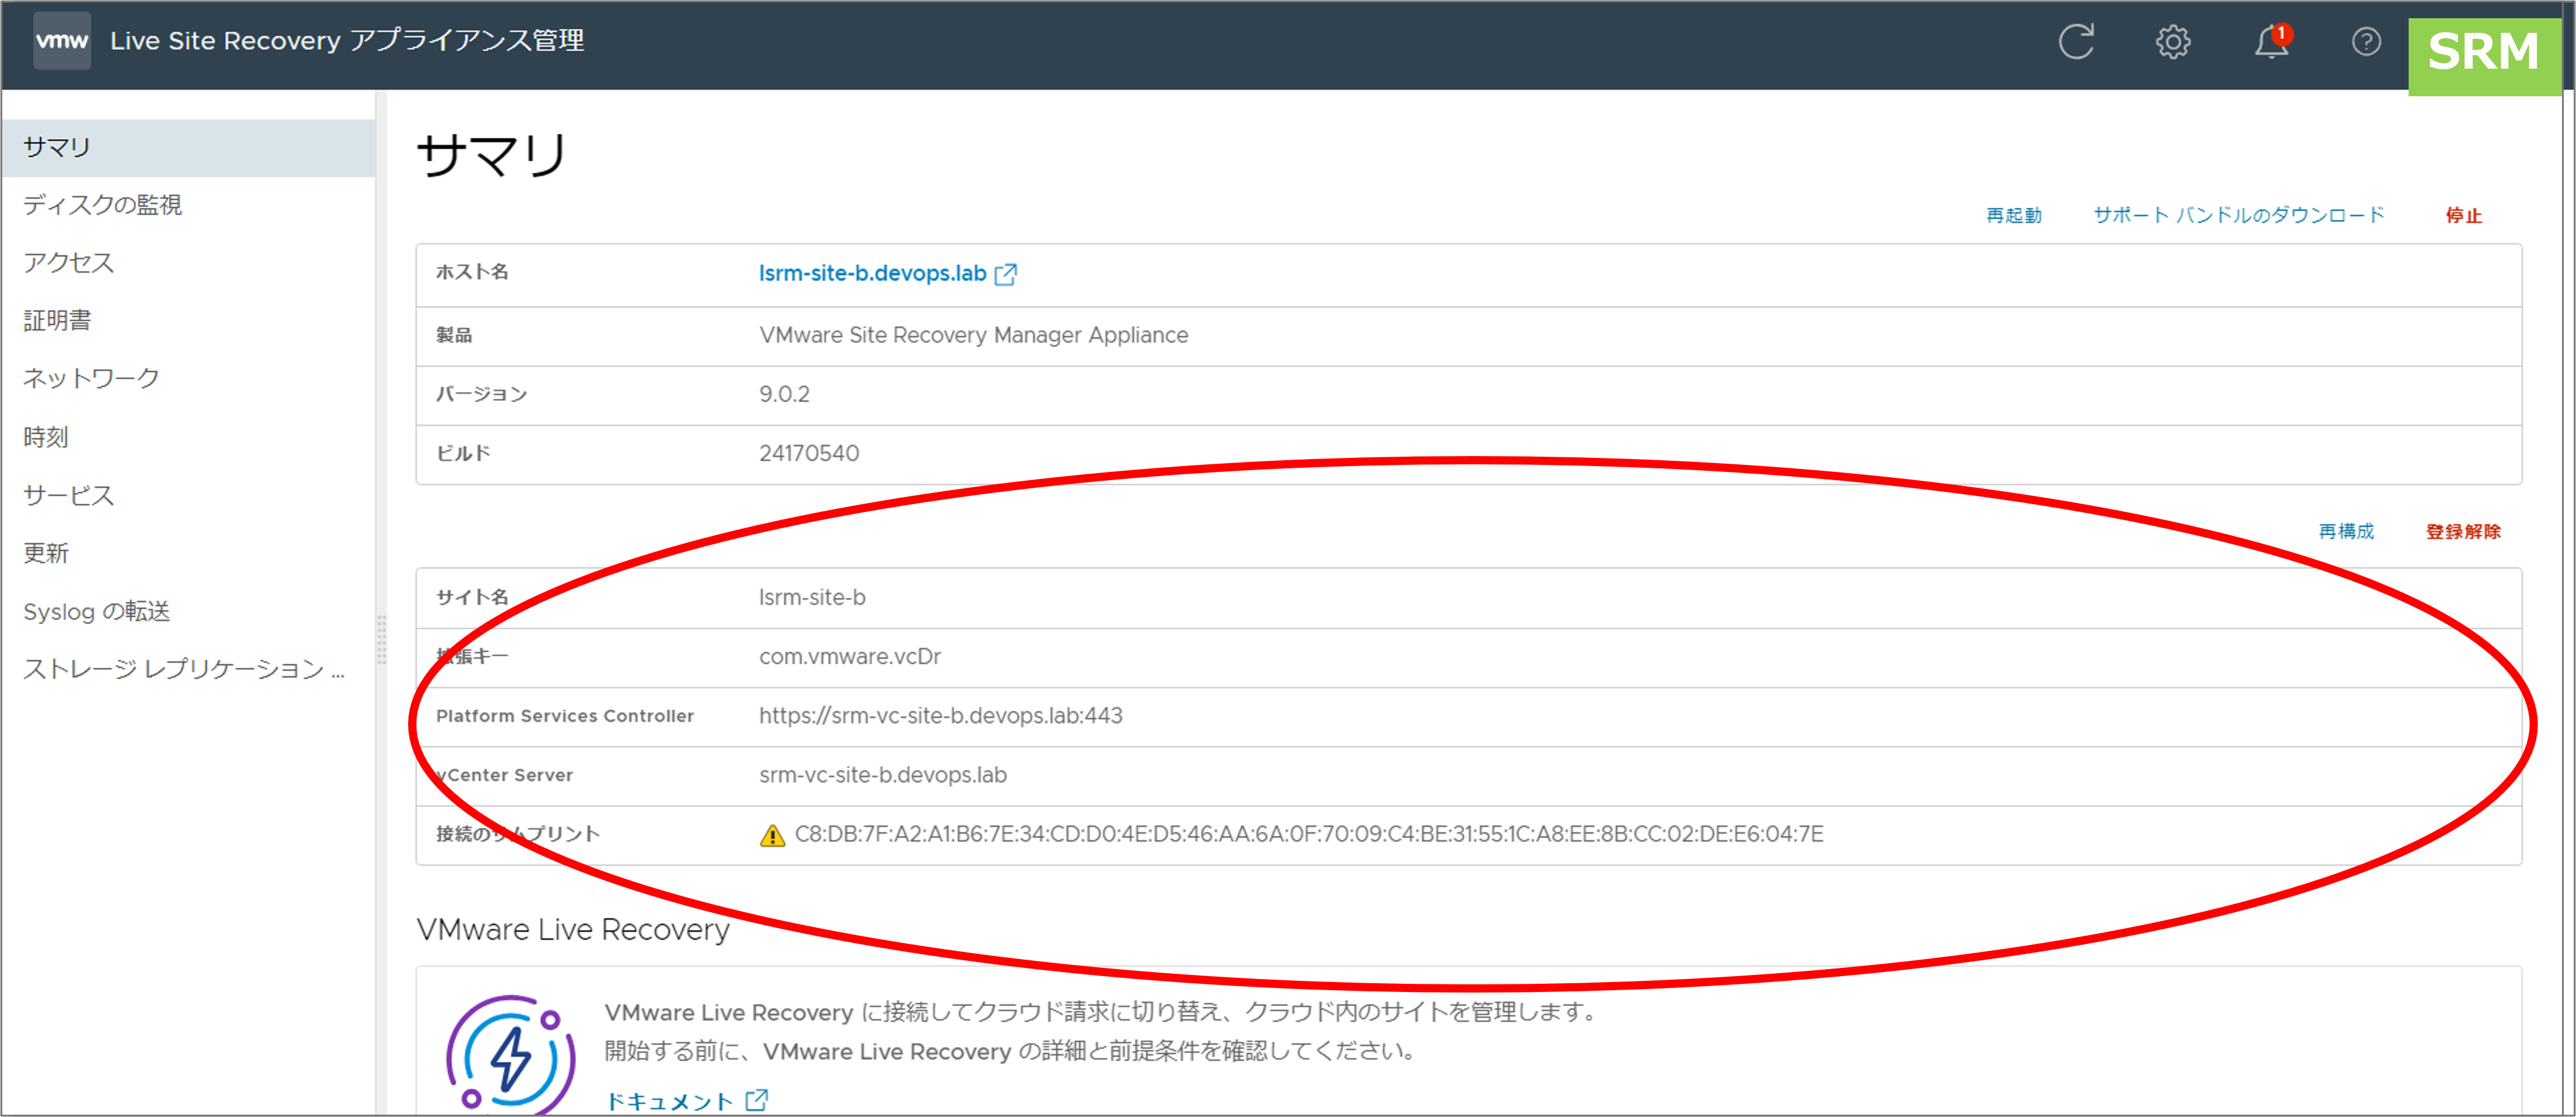This screenshot has height=1117, width=2576.
Task: Click the red 停止 link
Action: 2463,216
